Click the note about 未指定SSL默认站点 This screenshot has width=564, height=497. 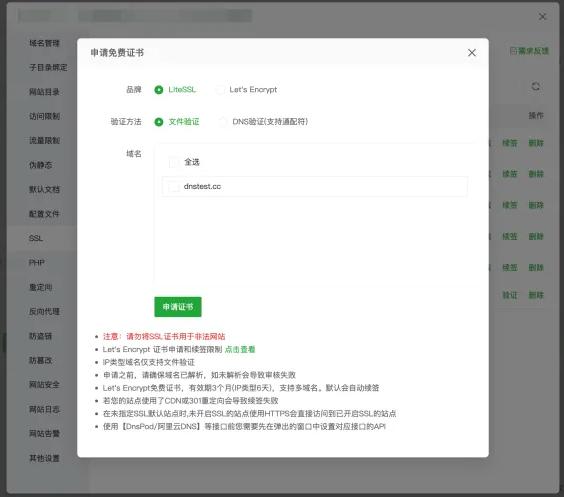[x=250, y=414]
